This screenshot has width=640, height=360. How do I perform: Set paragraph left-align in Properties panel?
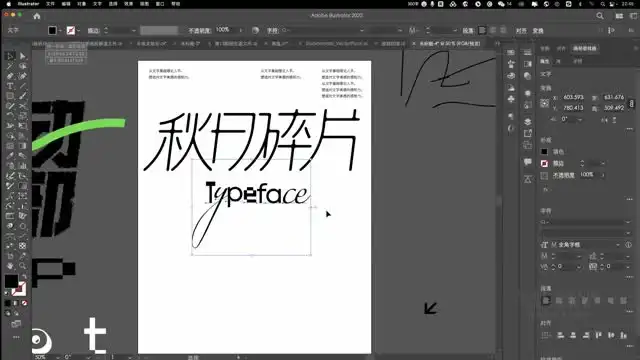tap(546, 301)
